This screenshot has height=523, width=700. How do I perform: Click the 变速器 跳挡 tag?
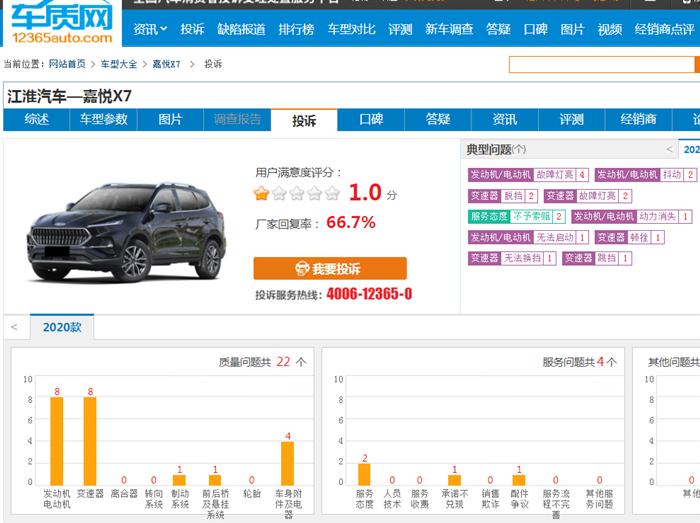pos(597,258)
